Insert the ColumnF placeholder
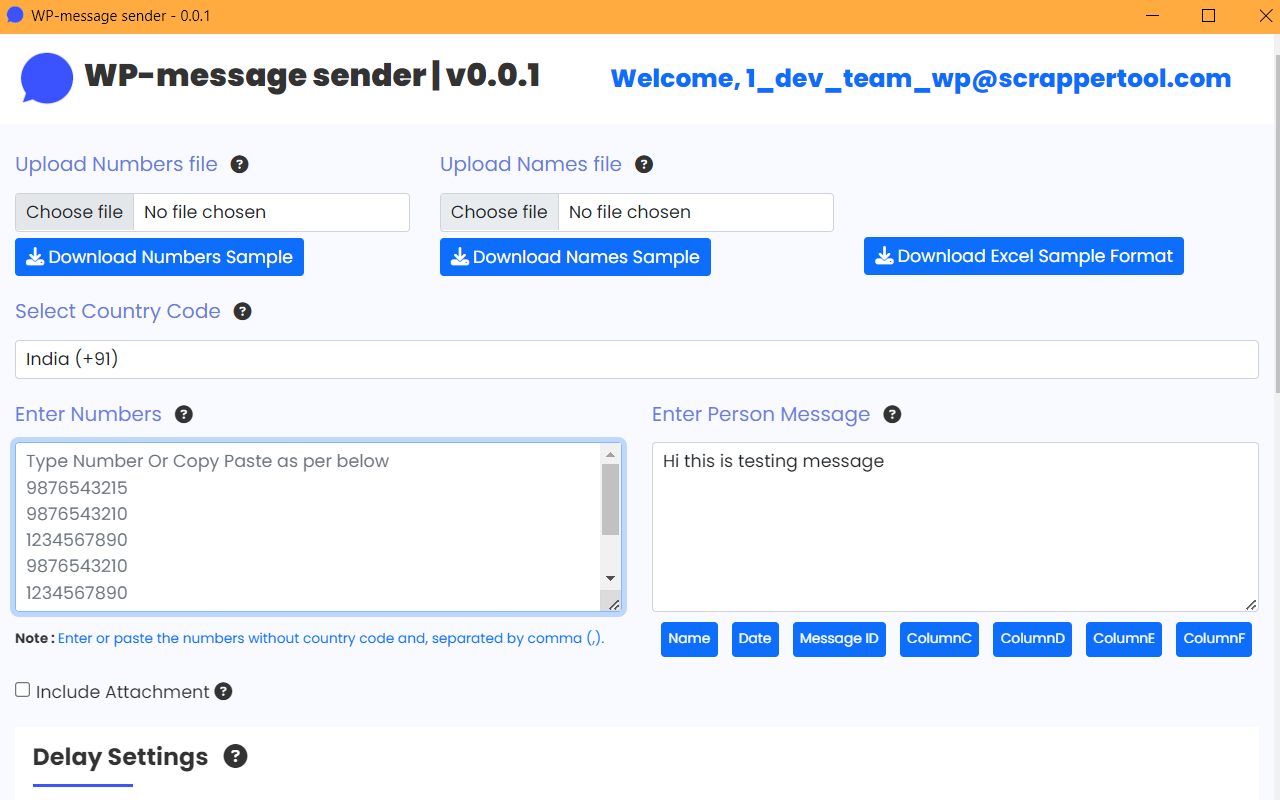Image resolution: width=1280 pixels, height=800 pixels. pos(1214,639)
